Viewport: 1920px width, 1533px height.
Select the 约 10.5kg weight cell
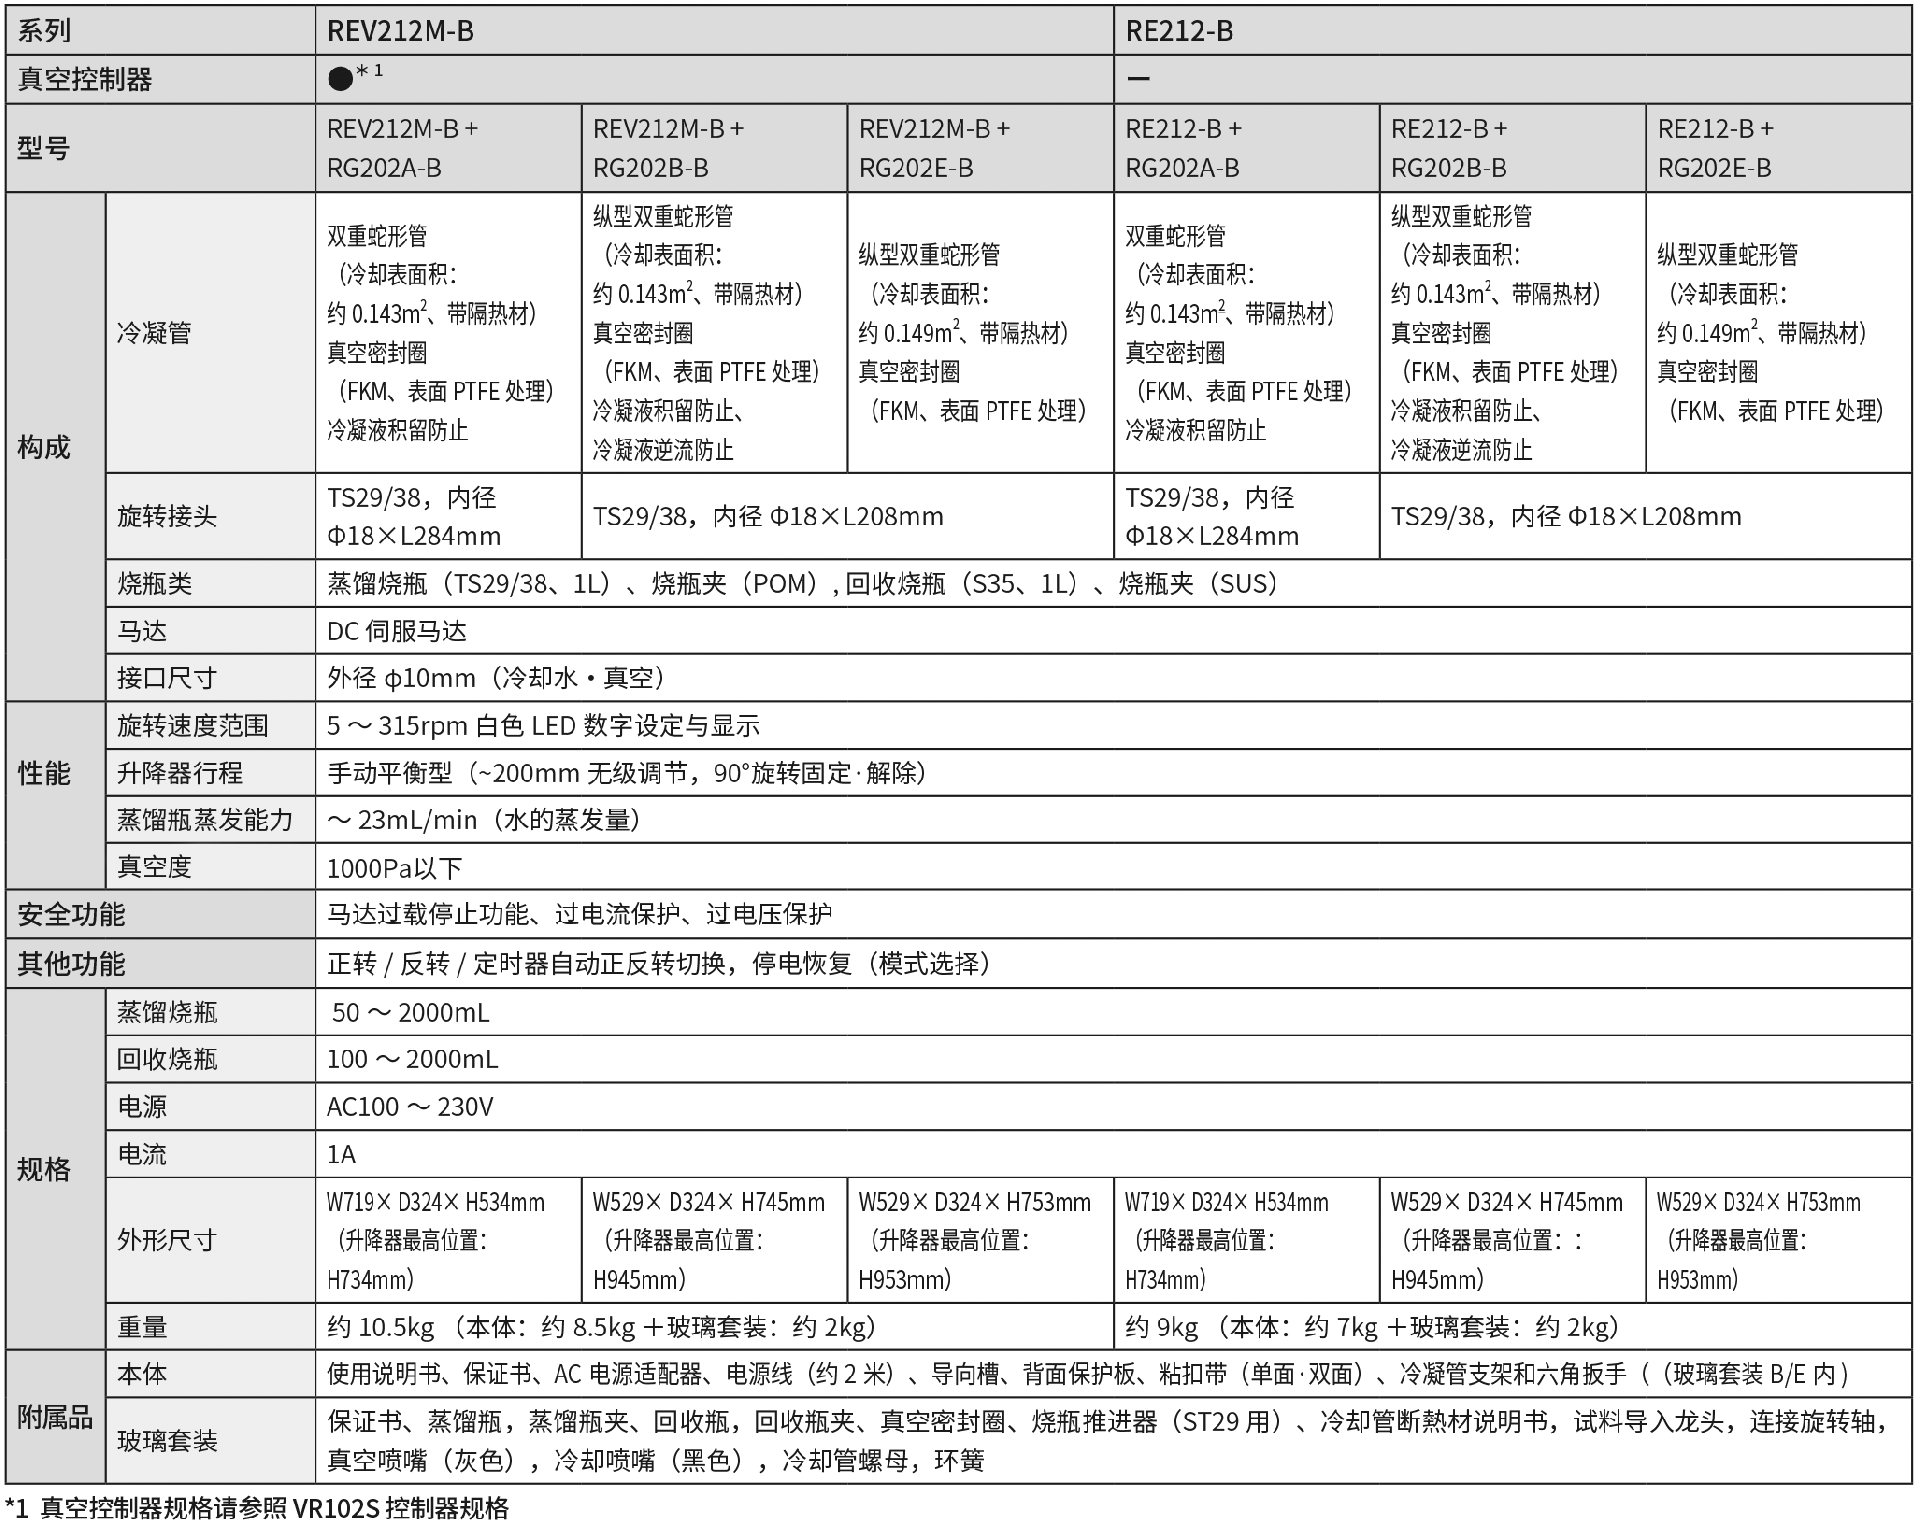pos(714,1327)
